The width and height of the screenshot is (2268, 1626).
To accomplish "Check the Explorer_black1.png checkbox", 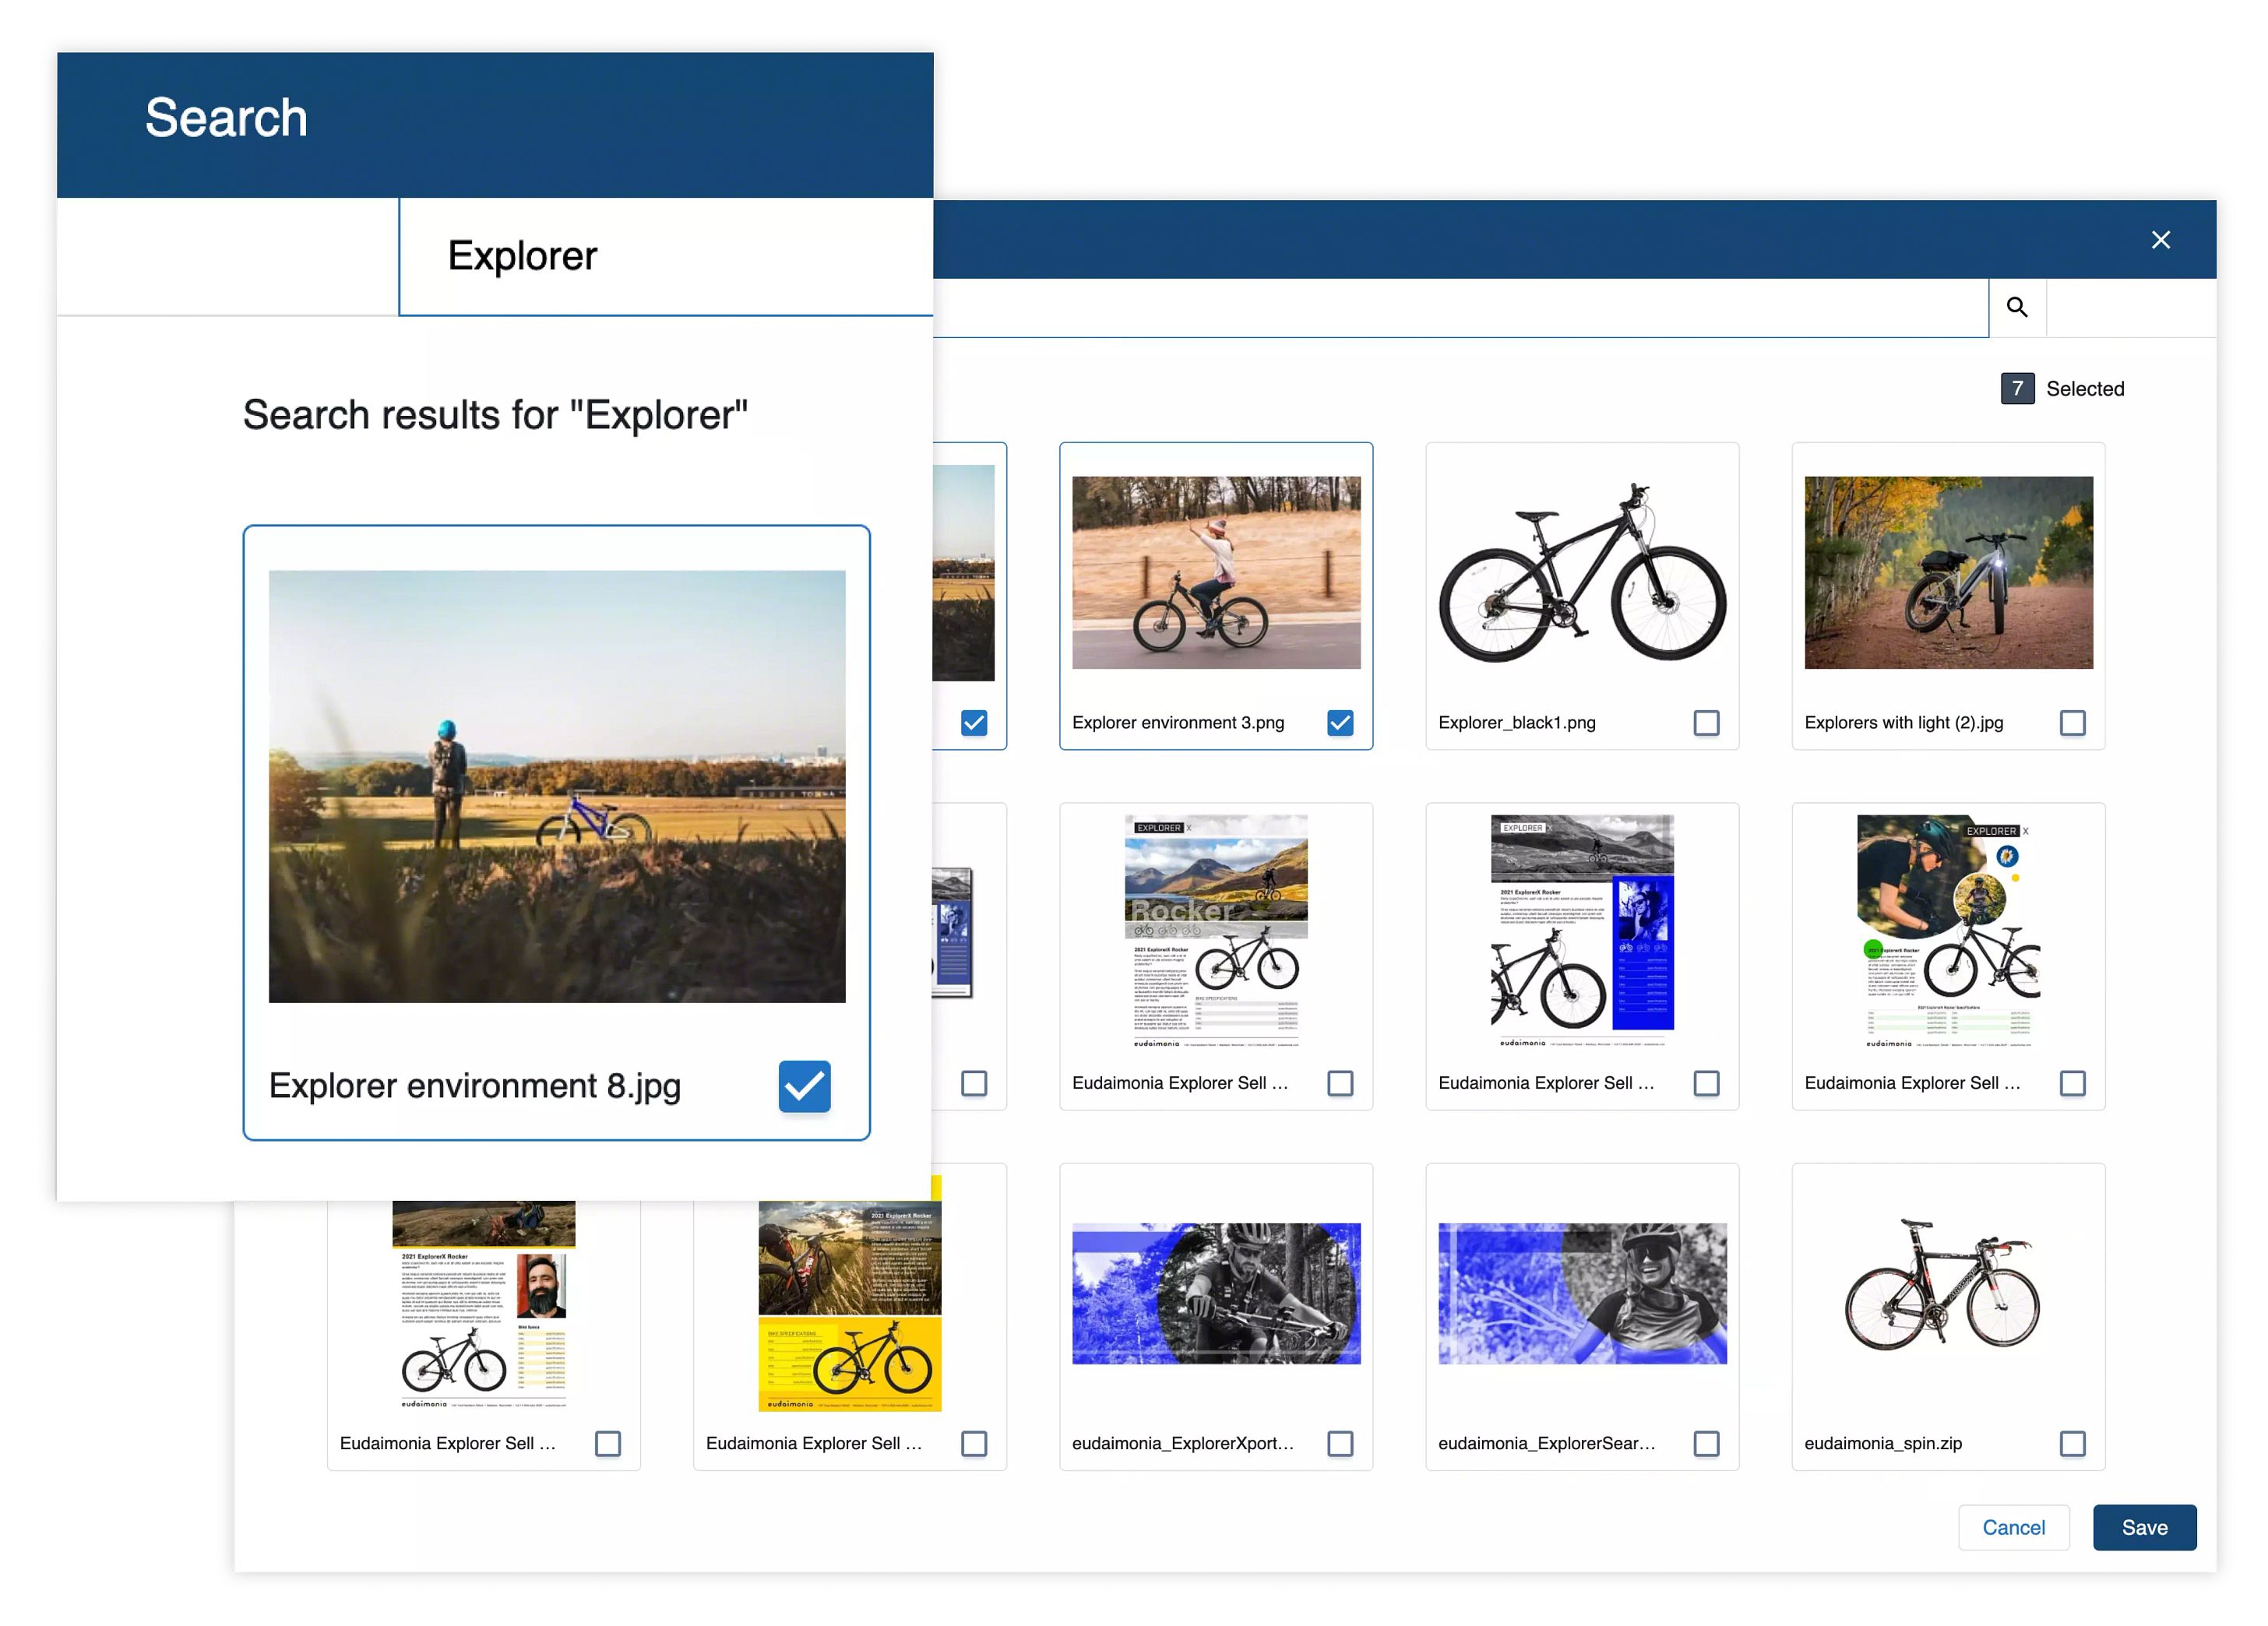I will pyautogui.click(x=1706, y=723).
